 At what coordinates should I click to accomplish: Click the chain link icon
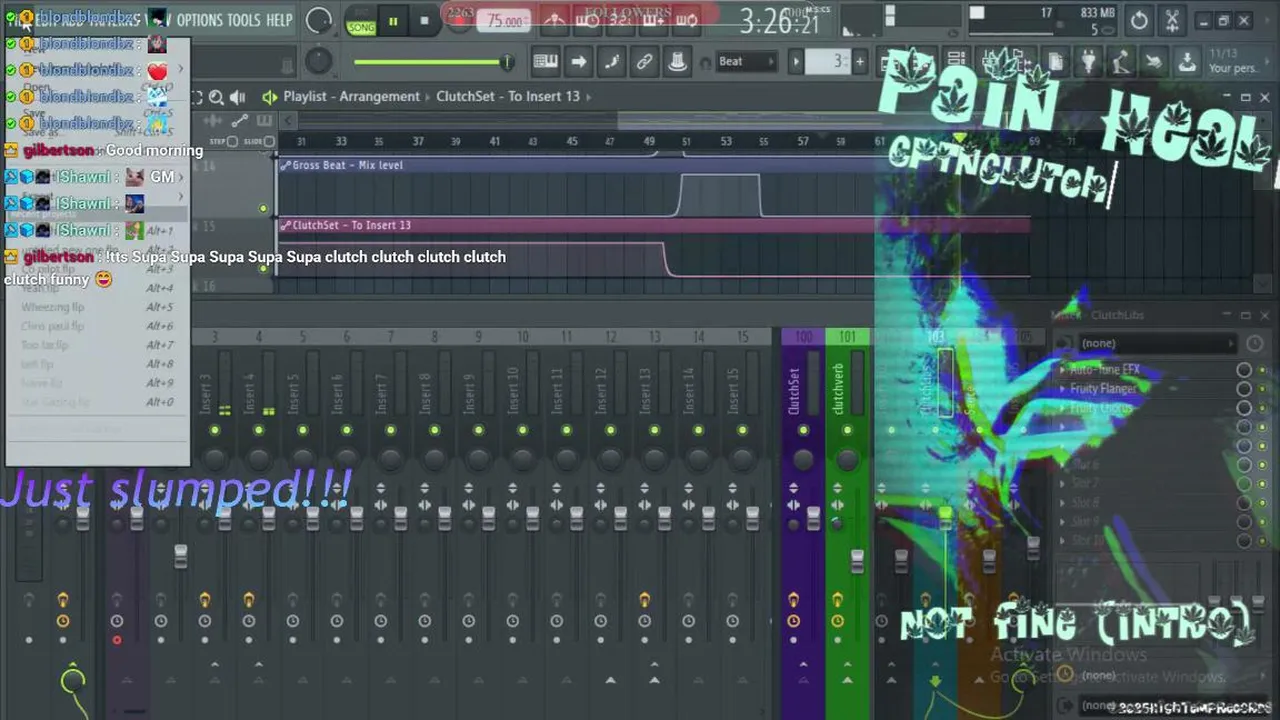[x=645, y=62]
